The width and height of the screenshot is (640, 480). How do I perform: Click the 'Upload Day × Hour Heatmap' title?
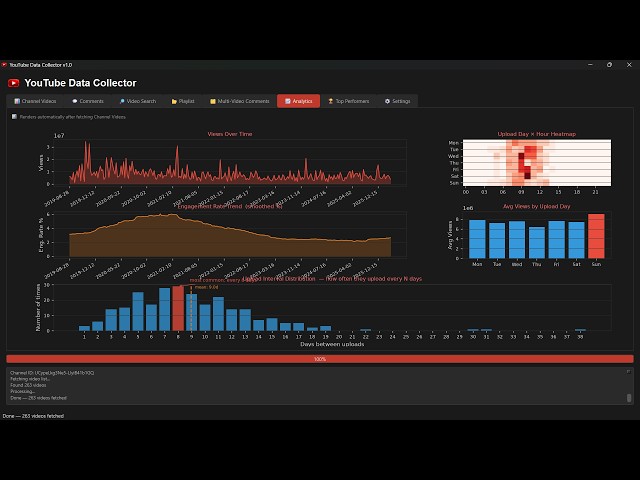coord(537,134)
